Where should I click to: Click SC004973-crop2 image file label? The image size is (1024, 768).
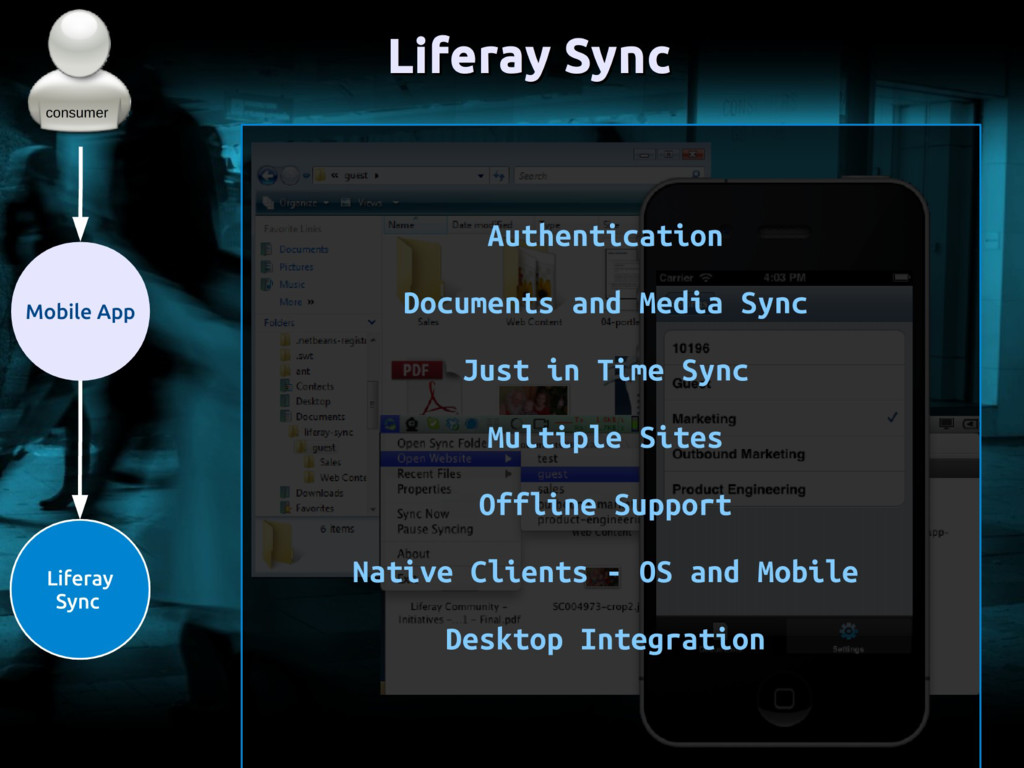[x=596, y=607]
